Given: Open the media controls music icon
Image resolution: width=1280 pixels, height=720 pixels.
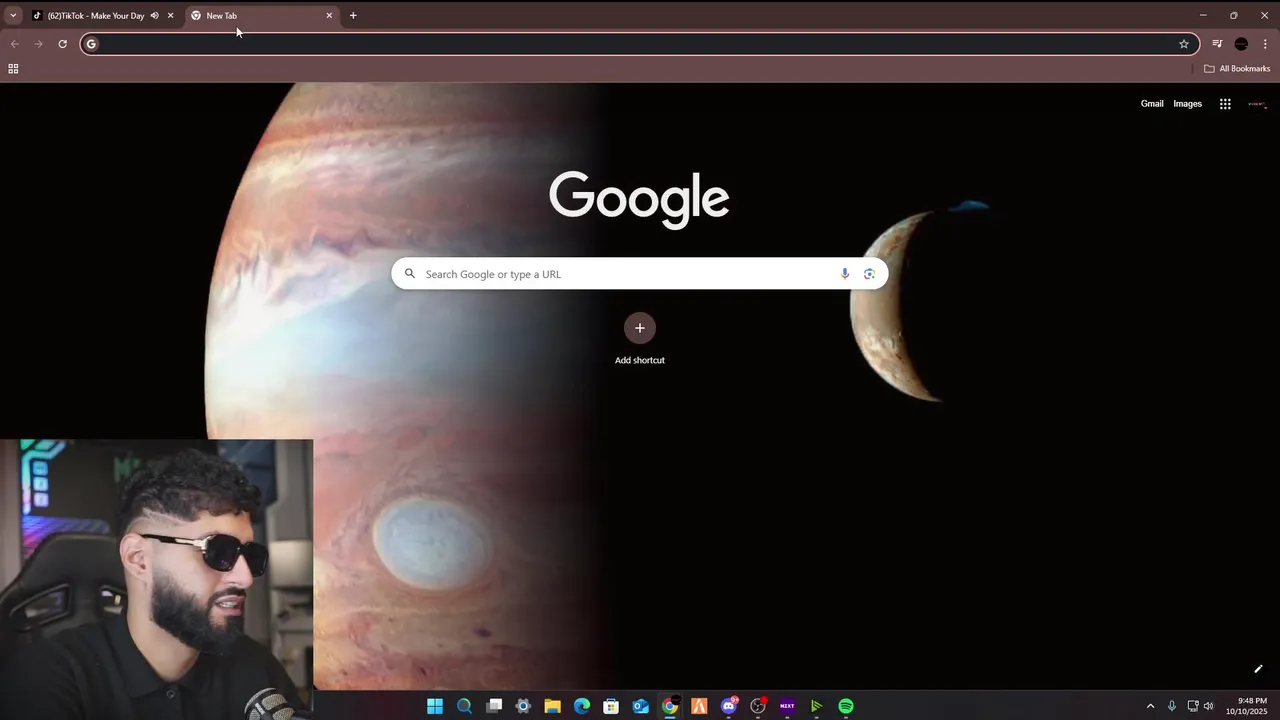Looking at the screenshot, I should 1217,44.
